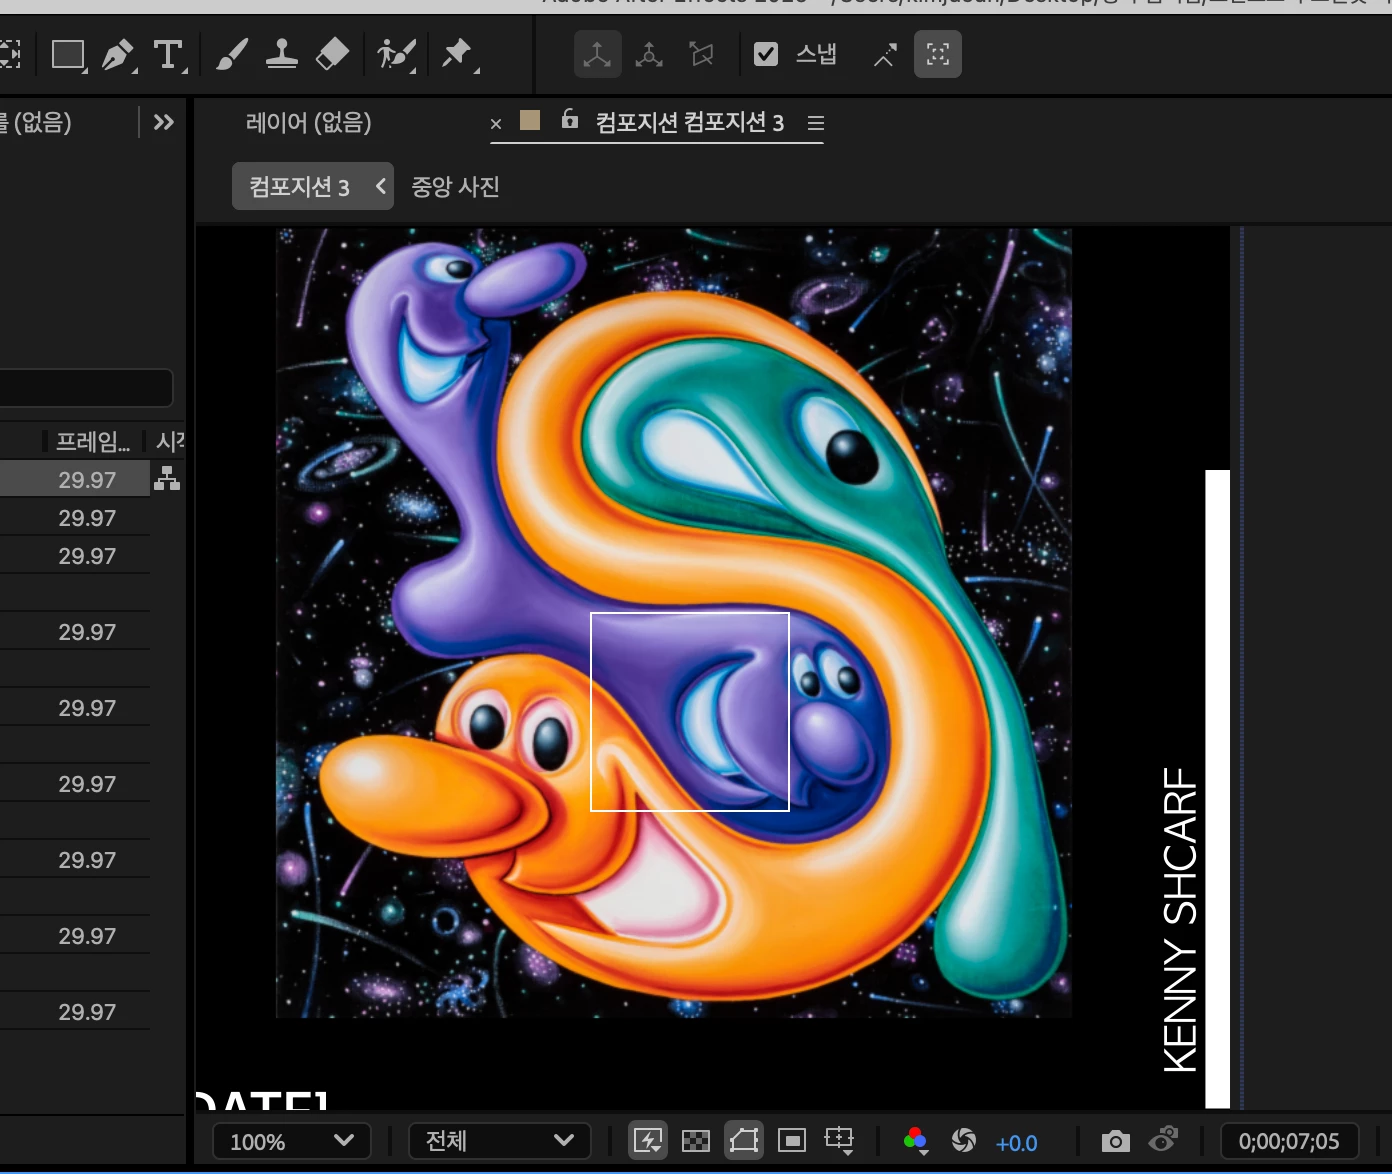Click the project search field
Viewport: 1392px width, 1174px height.
coord(86,388)
